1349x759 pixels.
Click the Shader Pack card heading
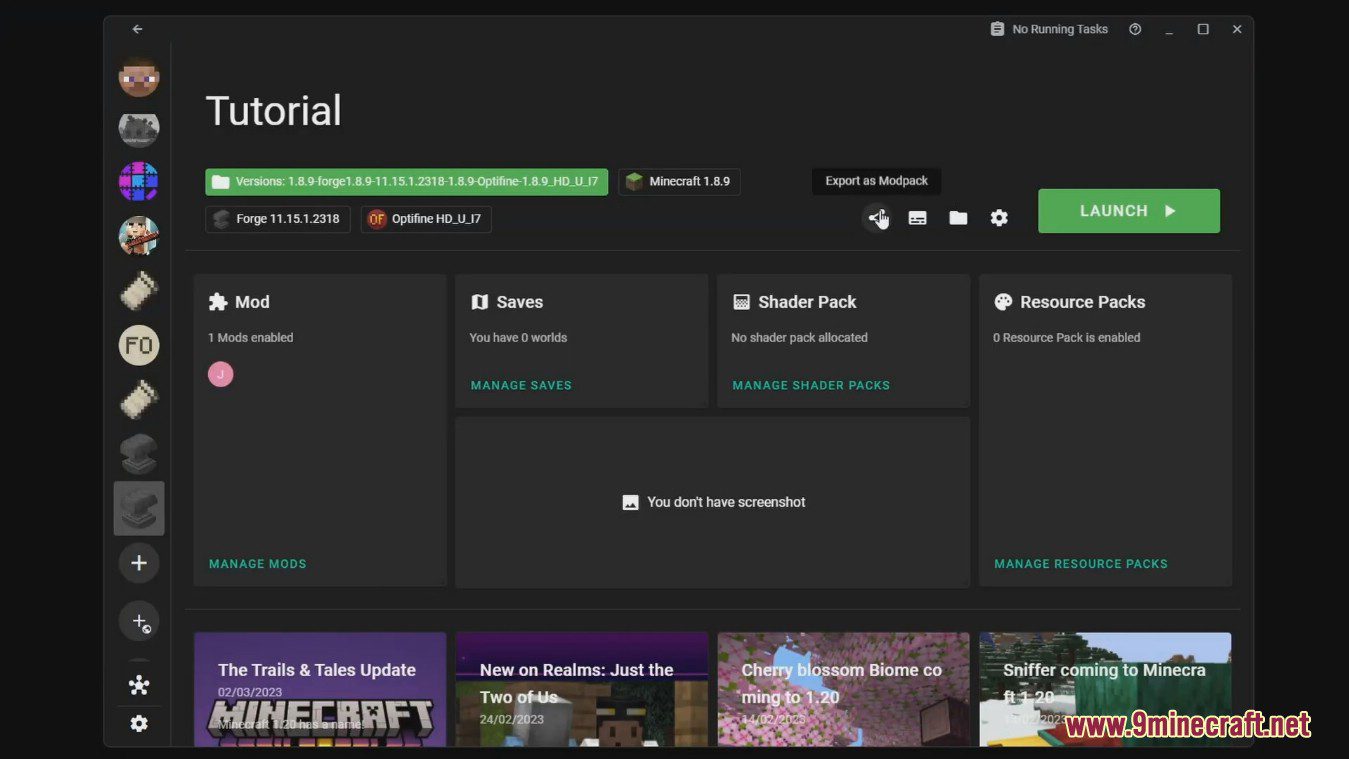(795, 302)
